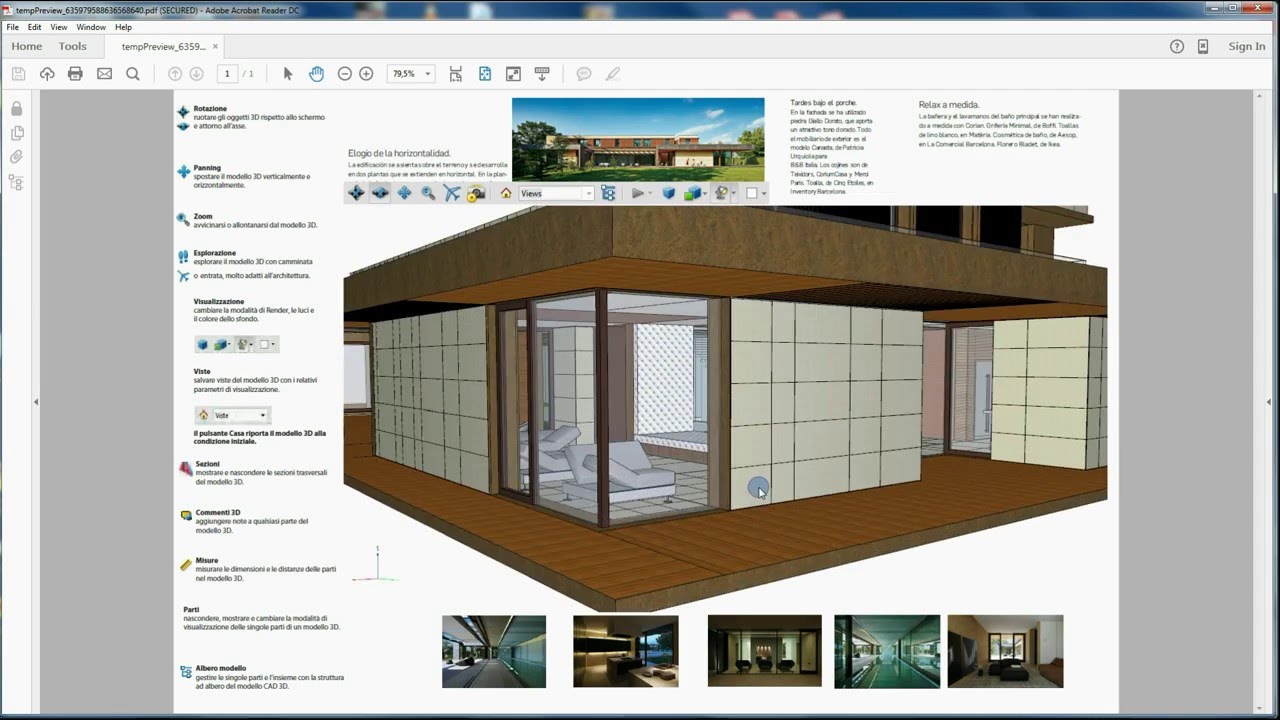The width and height of the screenshot is (1280, 720).
Task: Open the page thumbnails panel icon
Action: pos(16,133)
